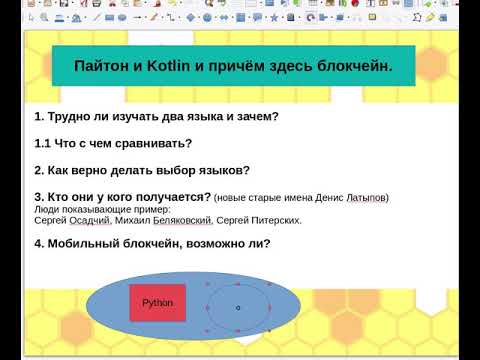Activate the Zoom magnifier tool

click(x=44, y=18)
